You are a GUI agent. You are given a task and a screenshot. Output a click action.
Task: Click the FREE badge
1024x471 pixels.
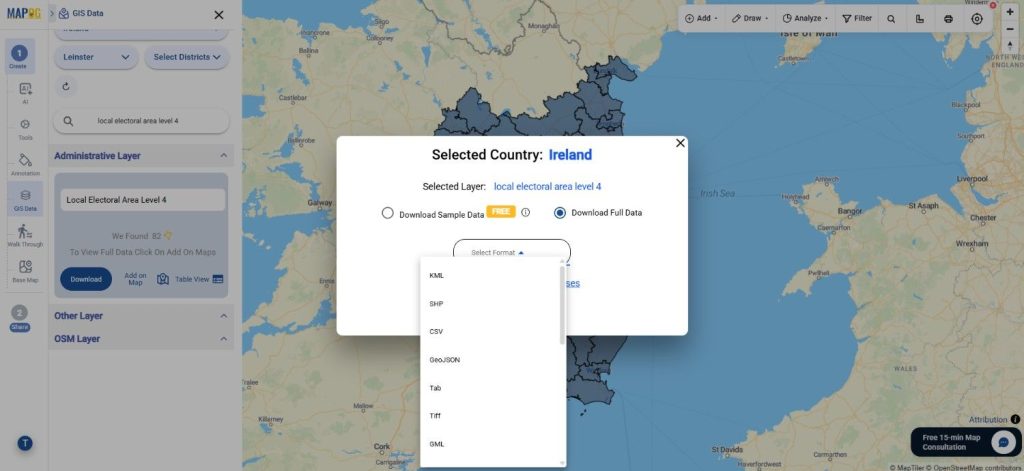(x=501, y=212)
